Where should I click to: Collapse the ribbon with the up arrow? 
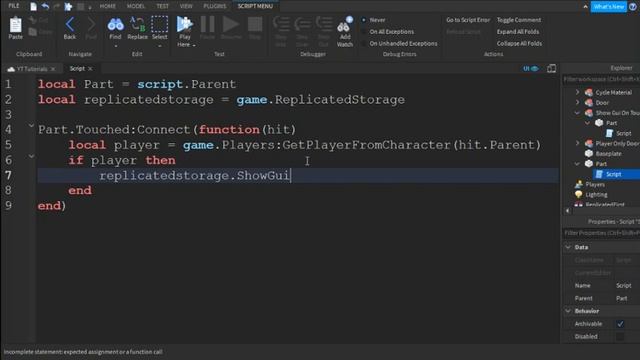click(585, 7)
